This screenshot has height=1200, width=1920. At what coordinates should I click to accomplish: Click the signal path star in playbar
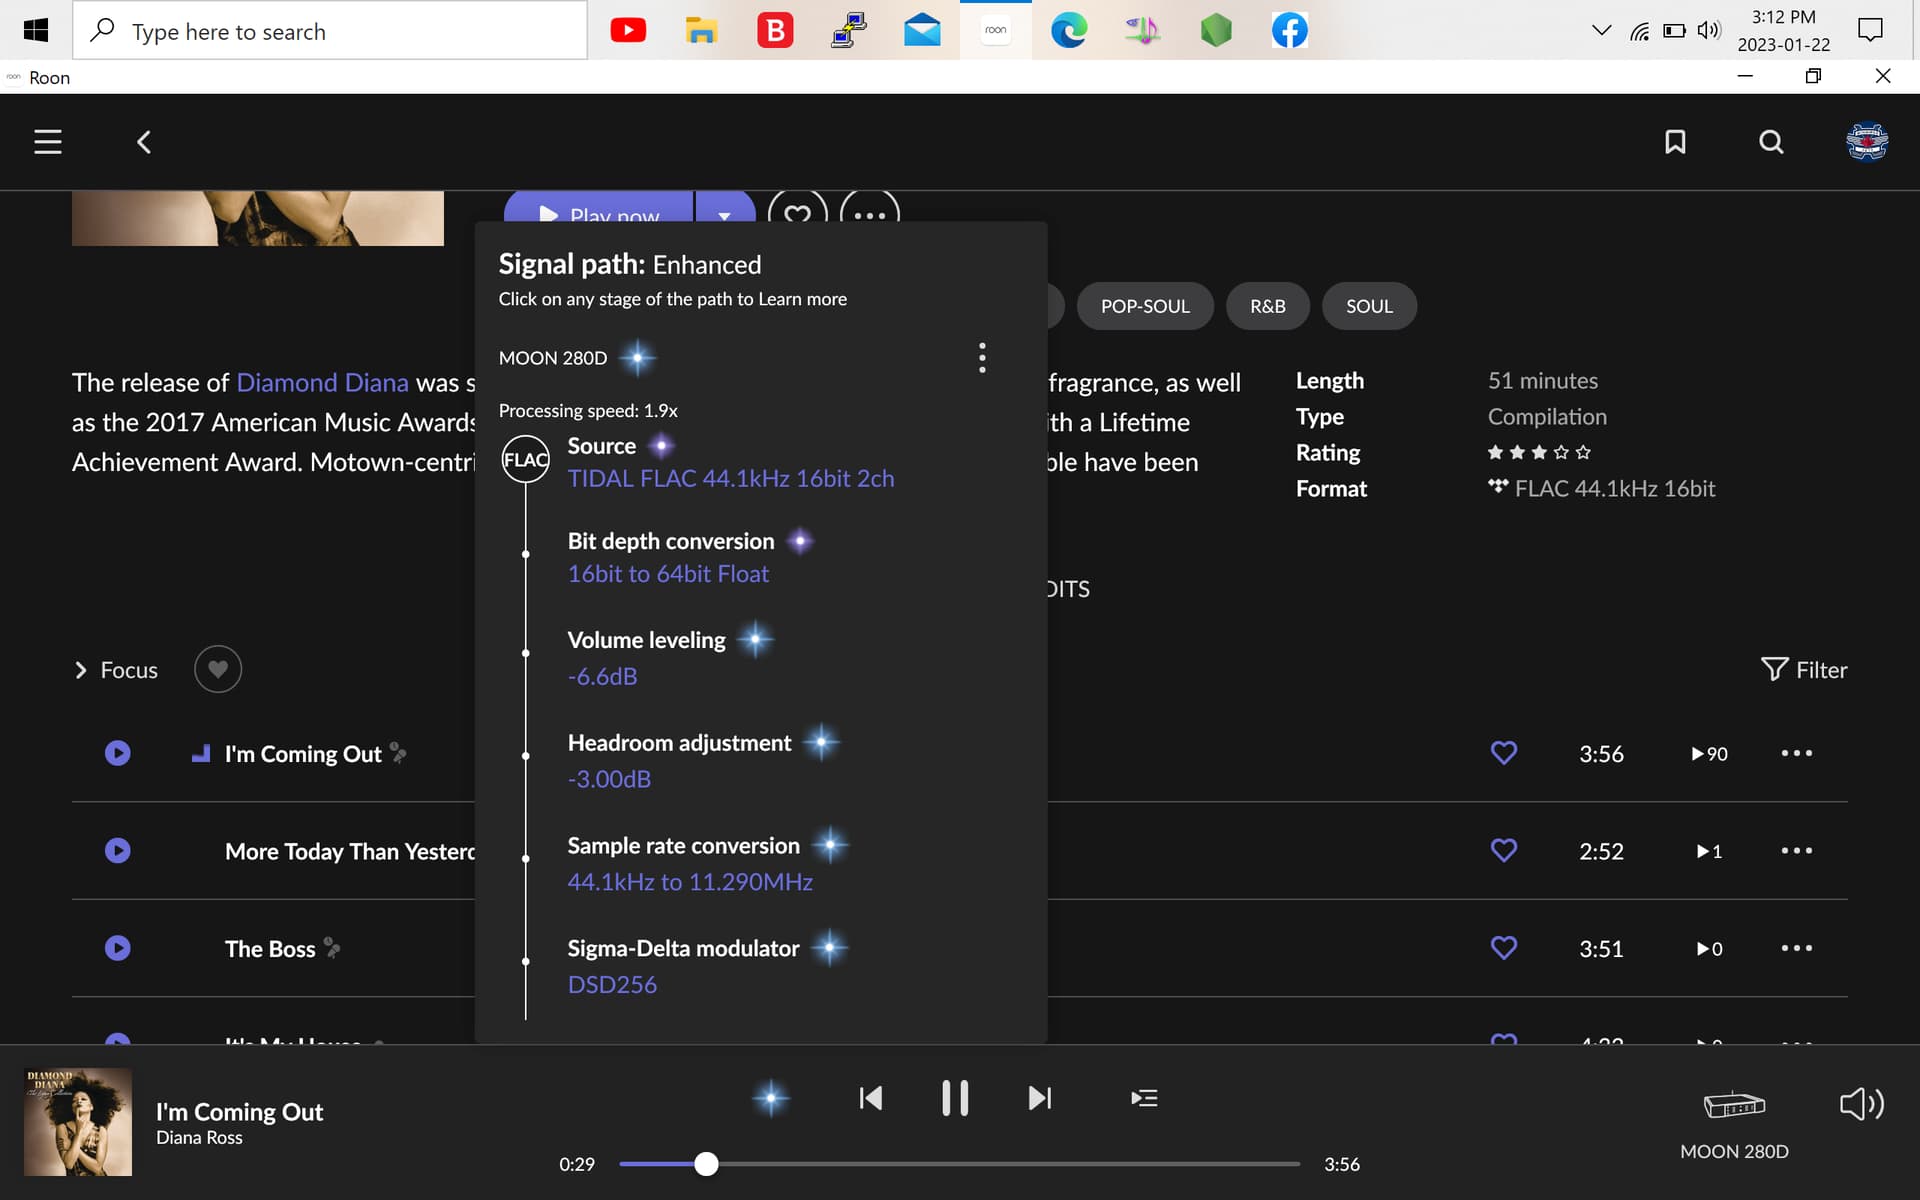(x=771, y=1098)
